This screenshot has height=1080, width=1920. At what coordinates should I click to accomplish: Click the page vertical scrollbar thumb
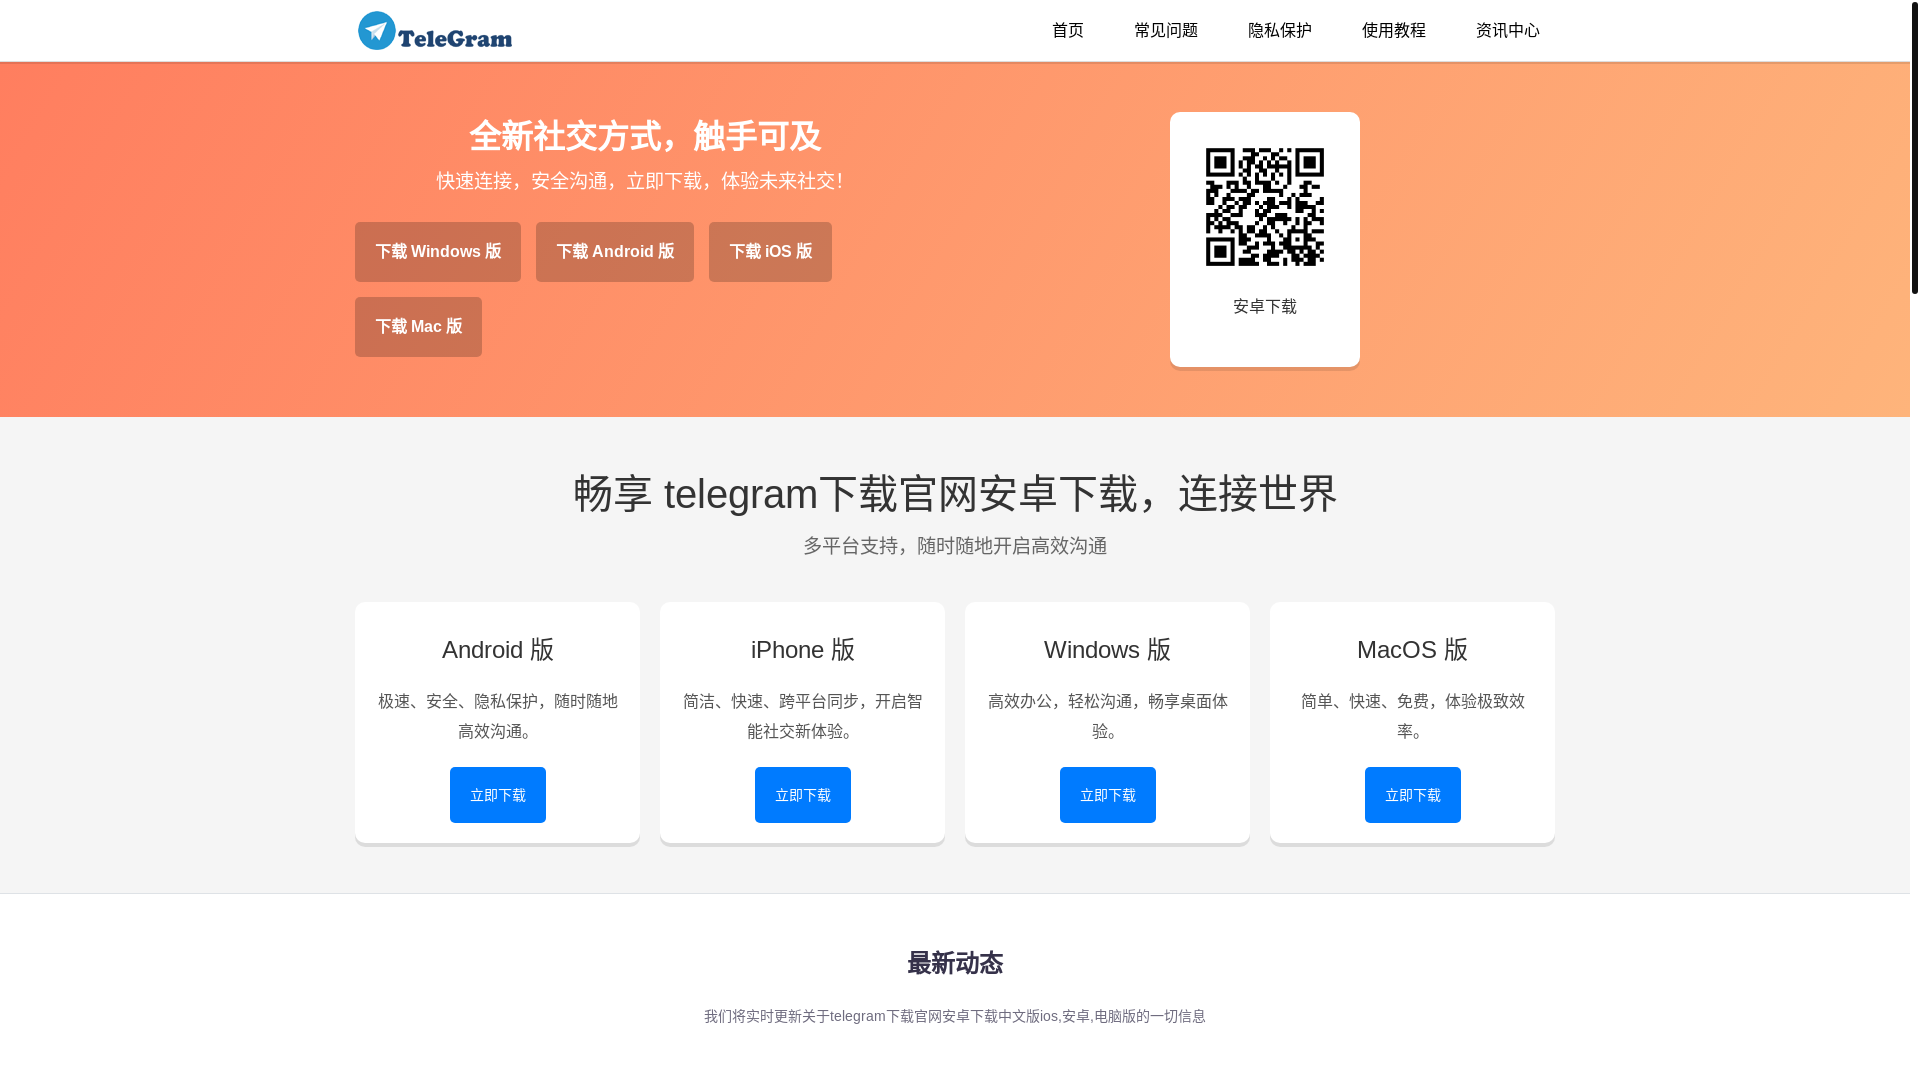click(x=1915, y=148)
